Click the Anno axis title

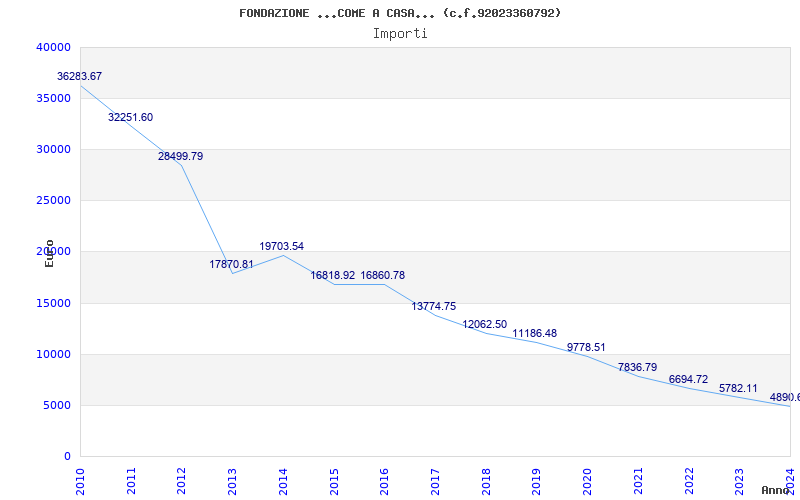click(774, 490)
